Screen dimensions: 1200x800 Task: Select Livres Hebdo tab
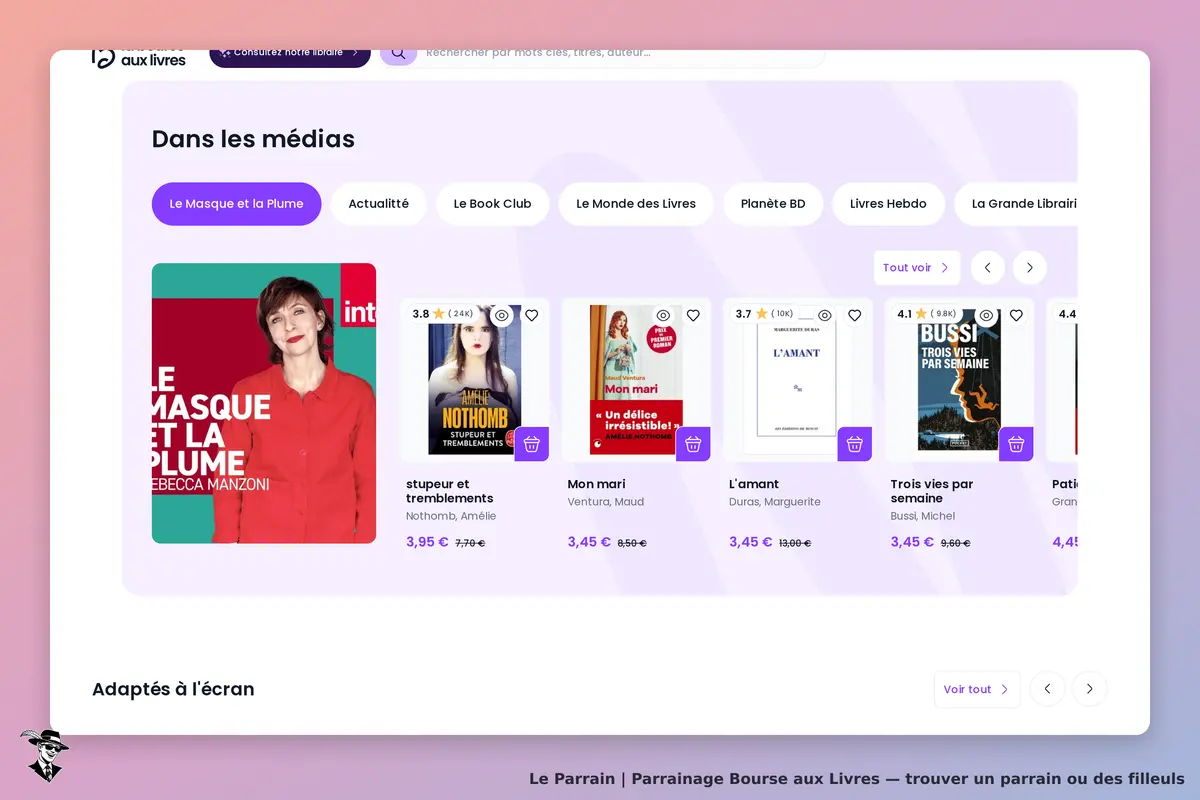point(888,204)
